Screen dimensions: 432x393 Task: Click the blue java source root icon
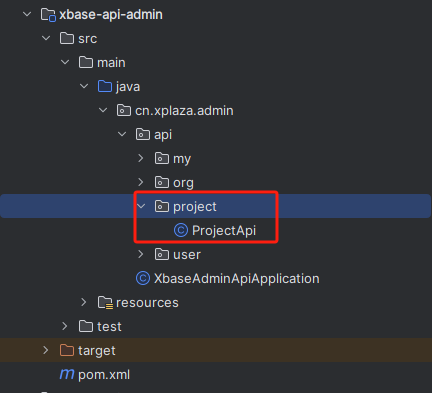pos(105,86)
